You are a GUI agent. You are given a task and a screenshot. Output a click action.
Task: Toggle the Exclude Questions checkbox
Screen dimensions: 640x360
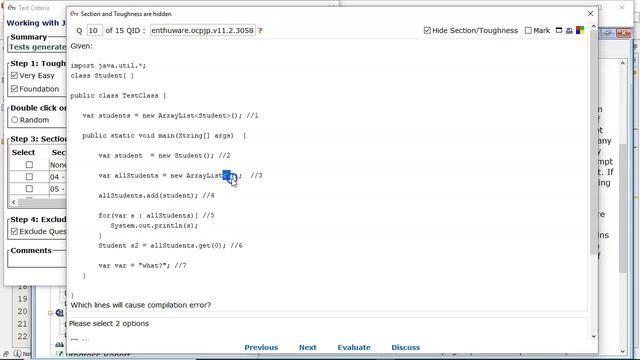point(15,231)
